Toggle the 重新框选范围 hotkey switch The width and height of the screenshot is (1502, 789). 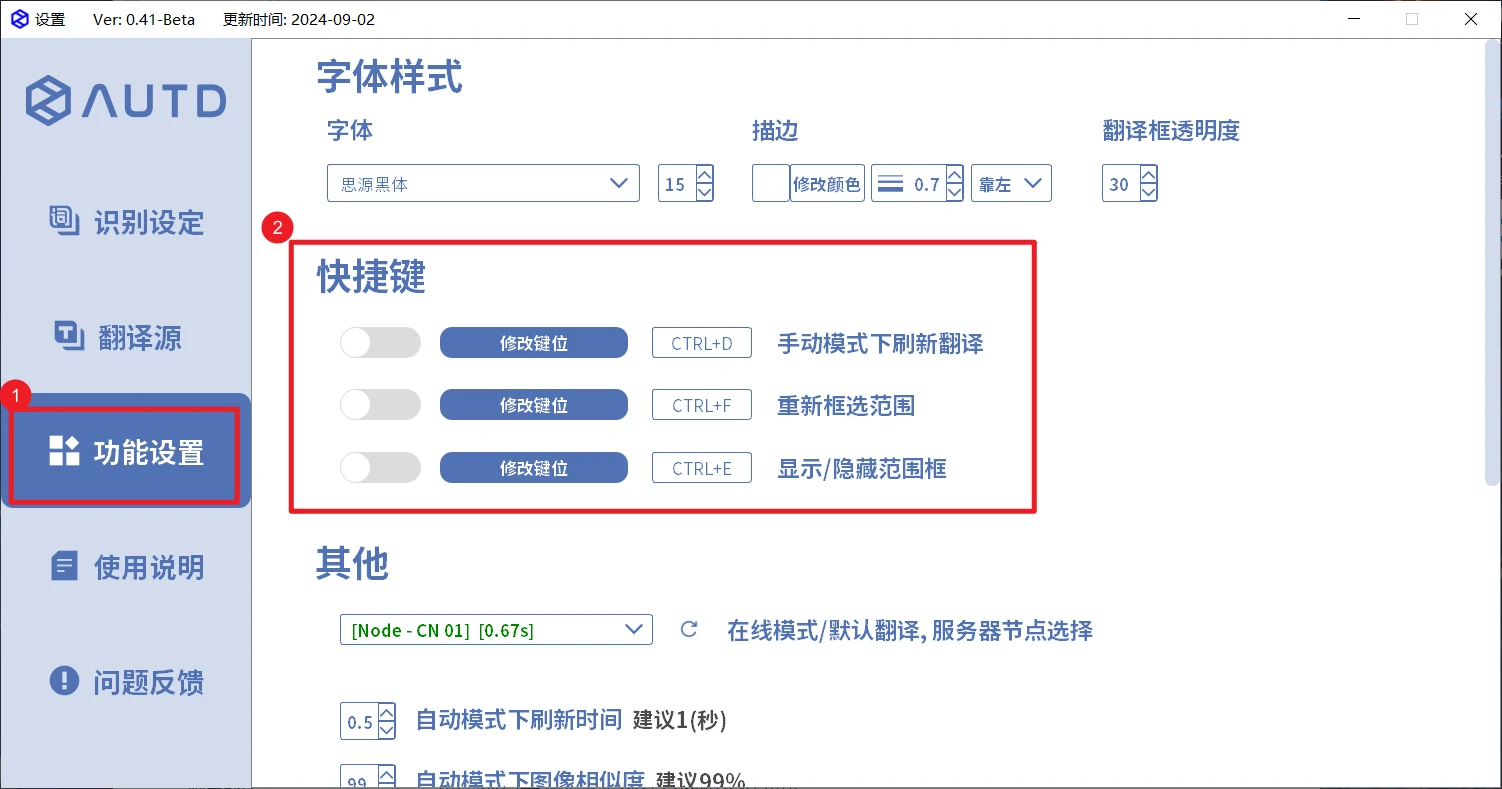point(380,405)
